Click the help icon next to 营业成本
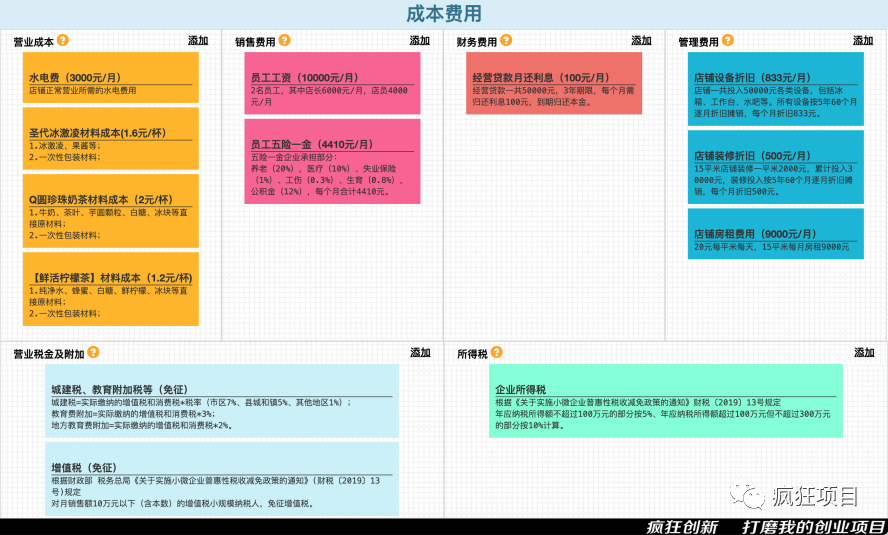This screenshot has height=535, width=888. pyautogui.click(x=63, y=41)
